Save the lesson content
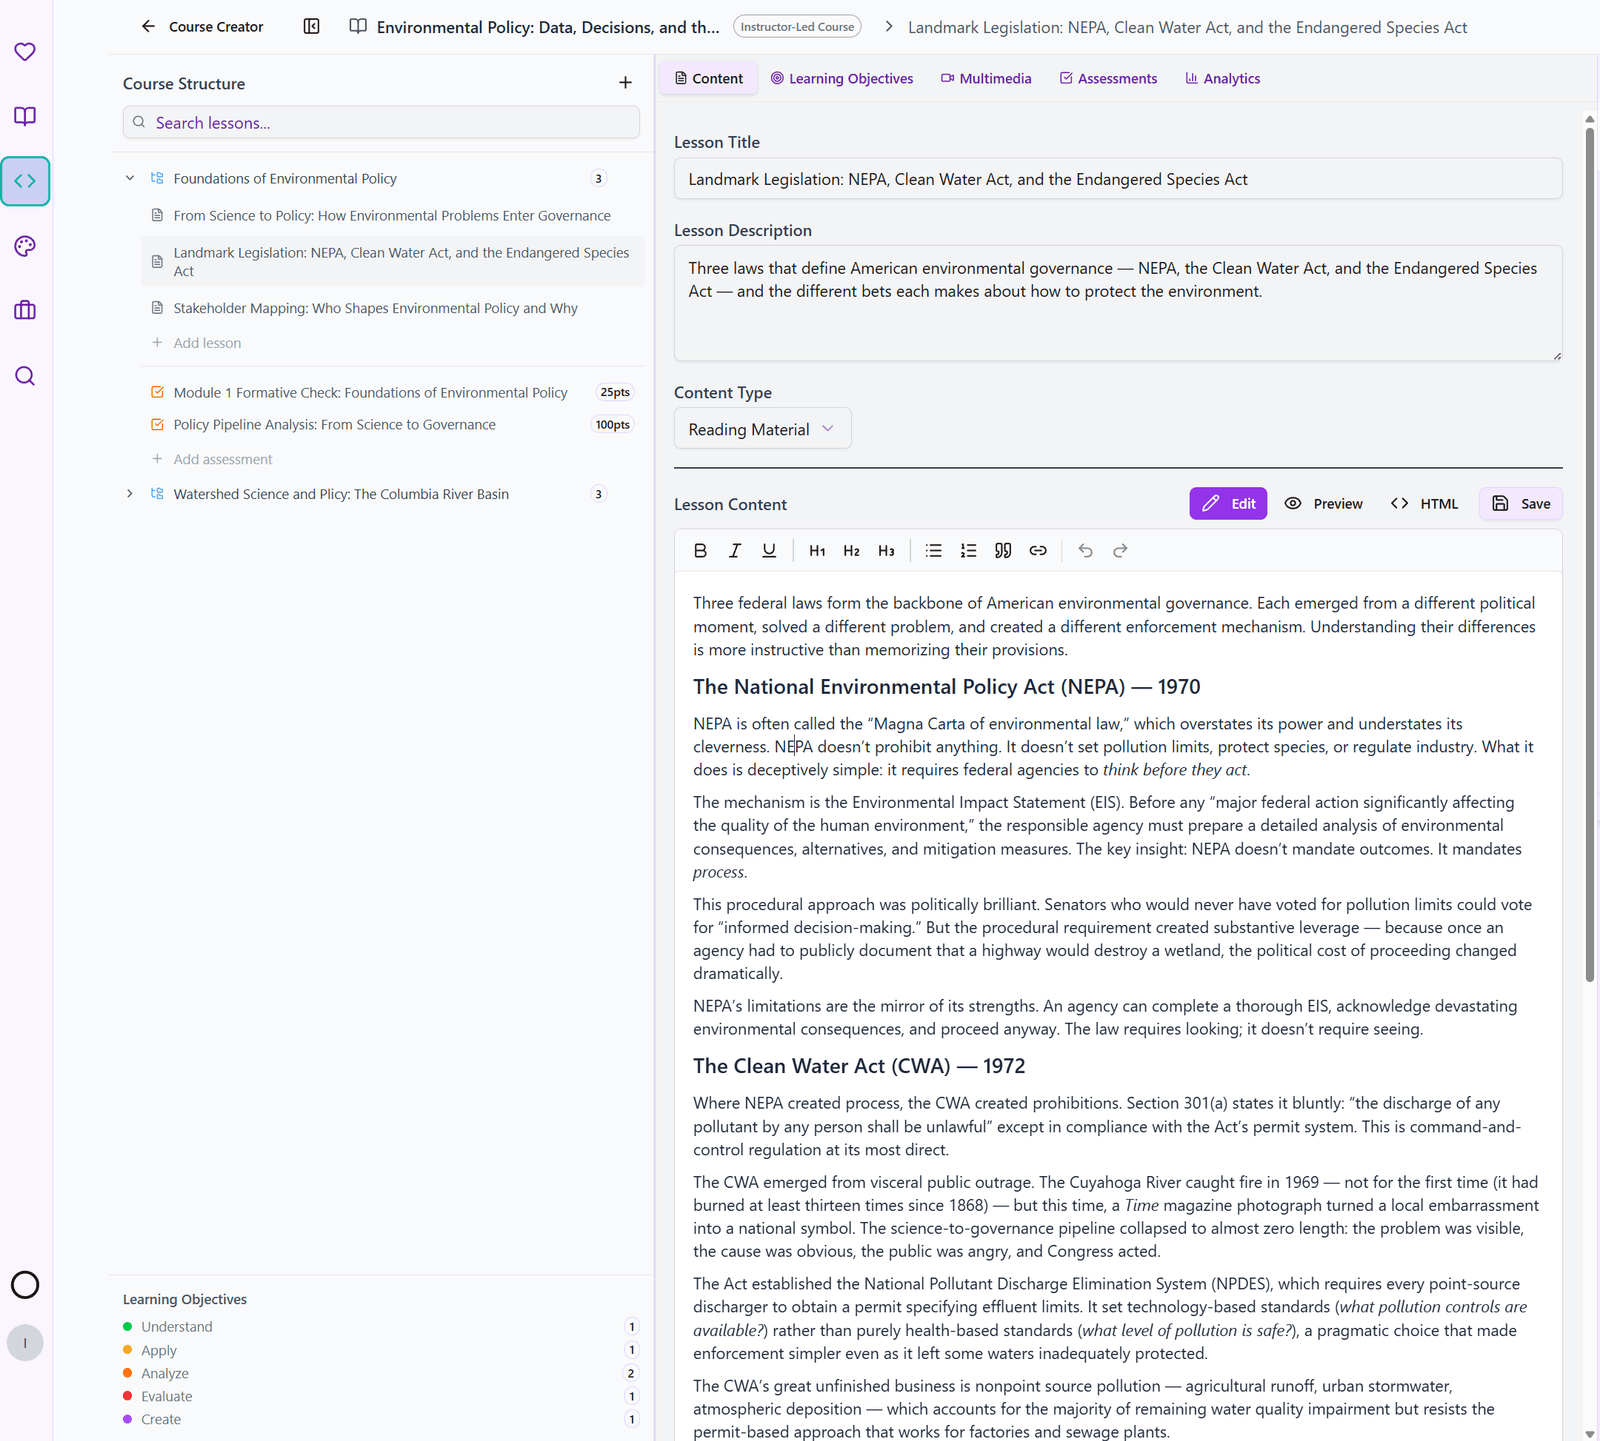Image resolution: width=1600 pixels, height=1441 pixels. click(1521, 504)
